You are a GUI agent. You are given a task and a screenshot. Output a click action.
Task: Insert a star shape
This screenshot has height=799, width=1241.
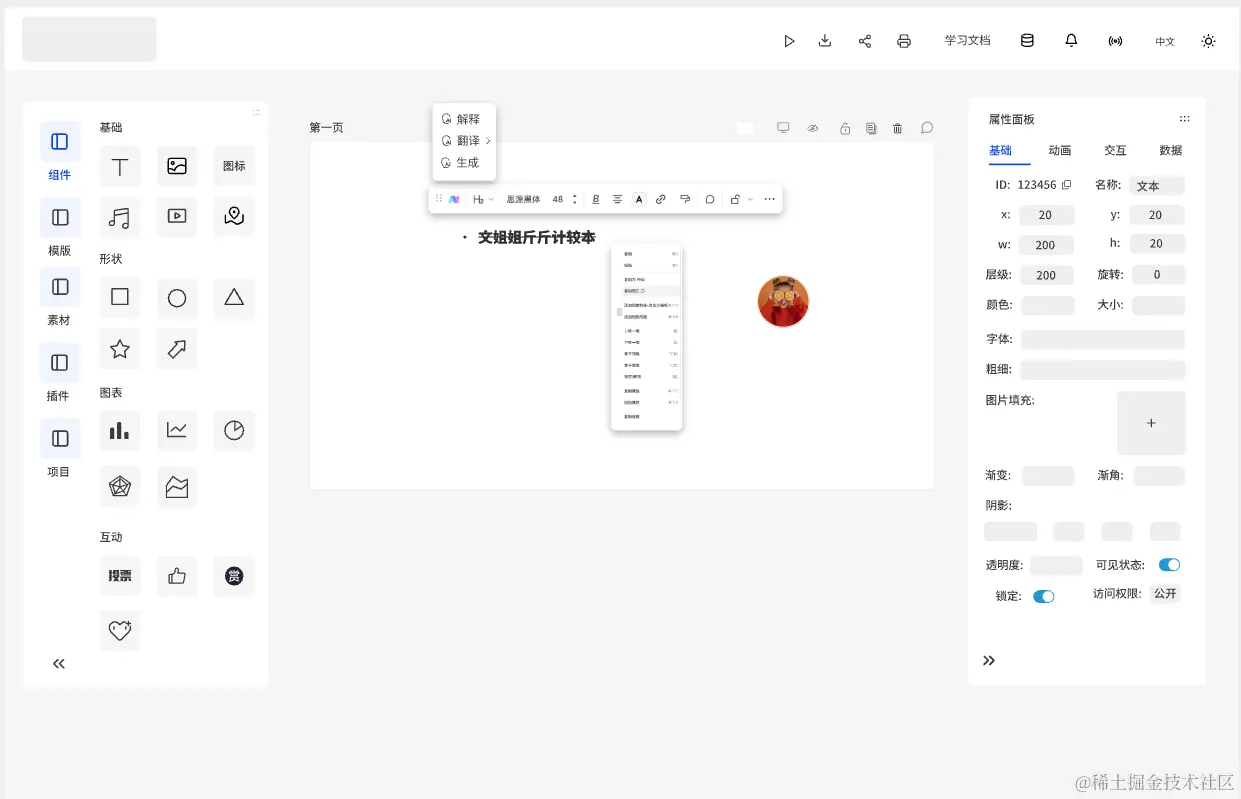(120, 349)
